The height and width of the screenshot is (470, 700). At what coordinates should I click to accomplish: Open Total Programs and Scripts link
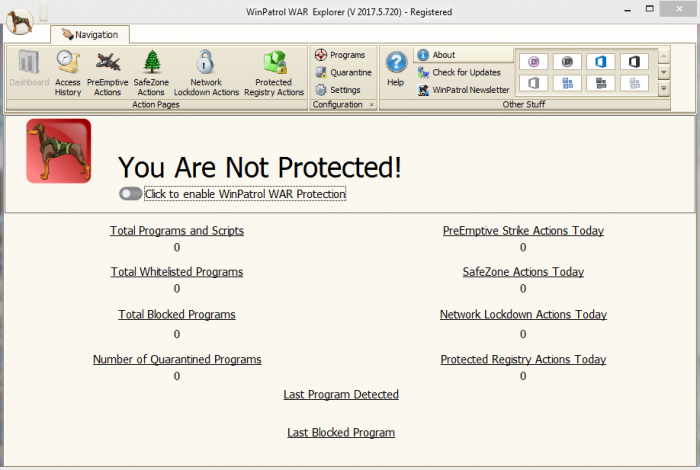(177, 231)
